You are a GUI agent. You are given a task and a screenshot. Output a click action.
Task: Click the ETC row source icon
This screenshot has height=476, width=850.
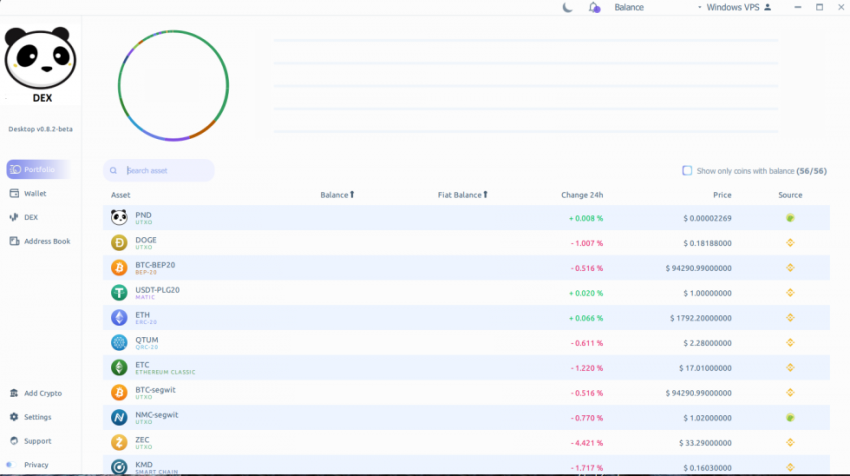pos(790,368)
